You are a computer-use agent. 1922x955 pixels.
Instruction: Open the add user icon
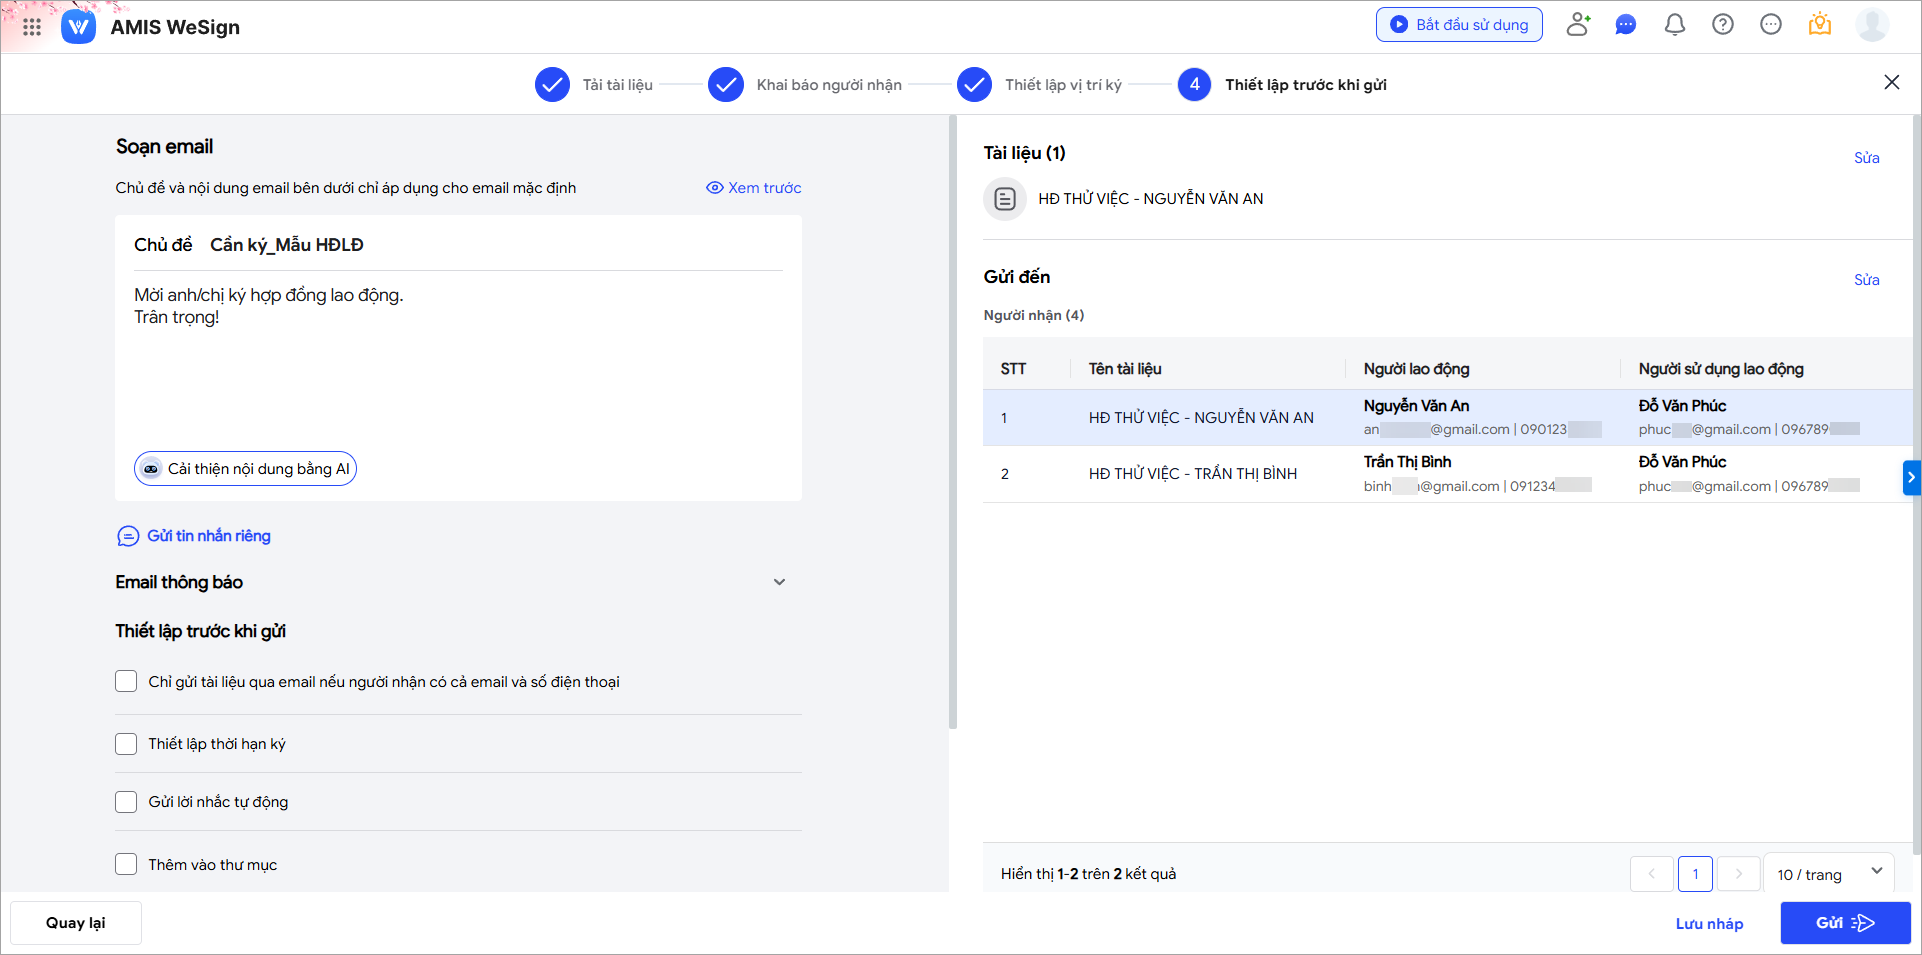coord(1578,25)
